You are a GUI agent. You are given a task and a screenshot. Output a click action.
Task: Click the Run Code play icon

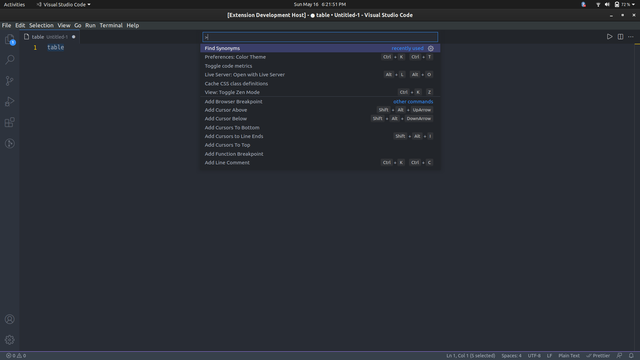(609, 37)
